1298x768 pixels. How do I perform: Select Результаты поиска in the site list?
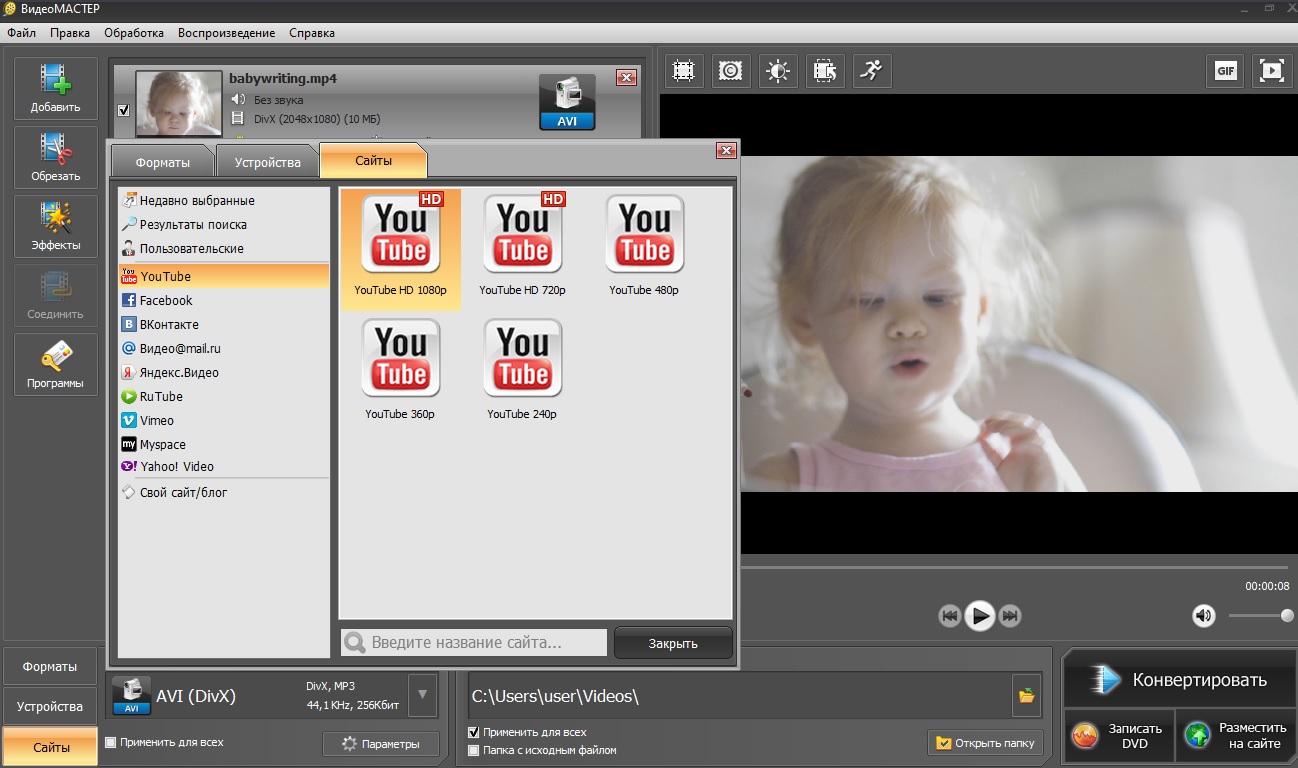tap(224, 225)
